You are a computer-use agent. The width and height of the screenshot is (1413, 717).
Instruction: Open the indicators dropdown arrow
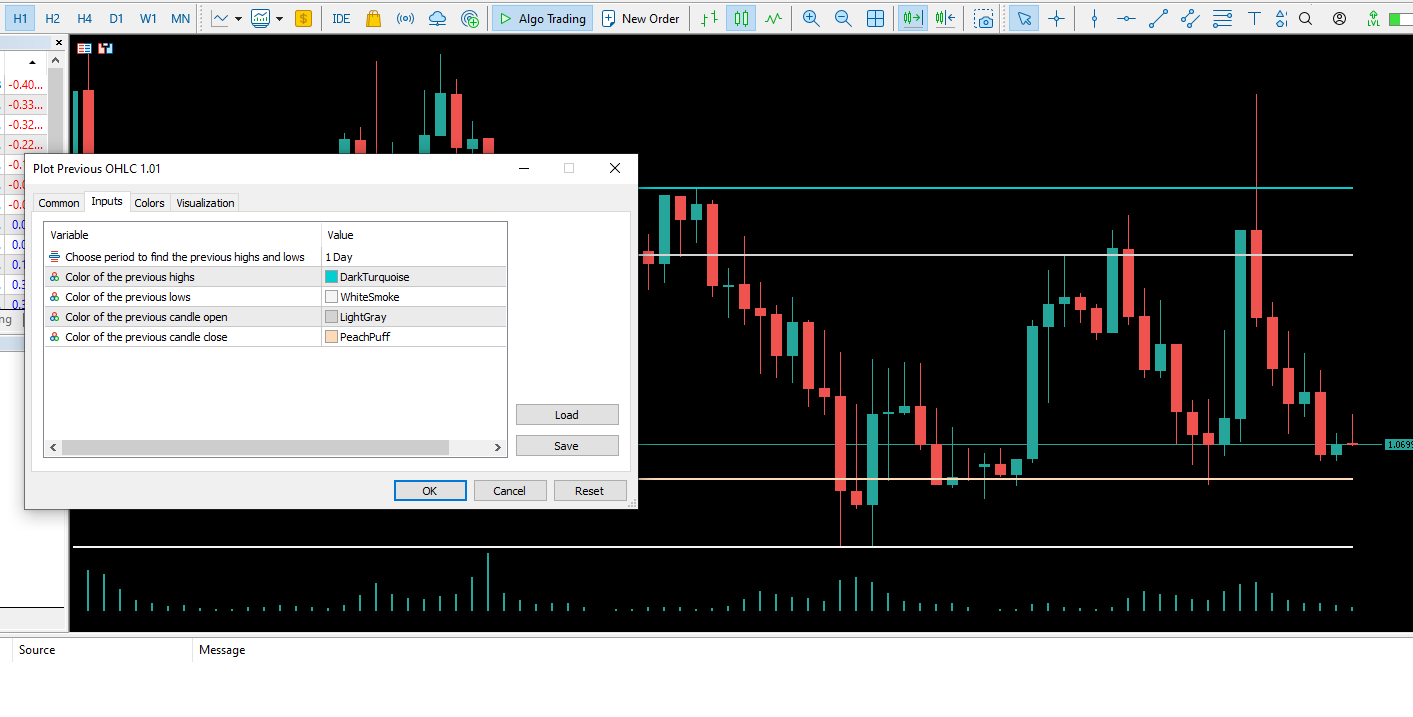coord(278,17)
